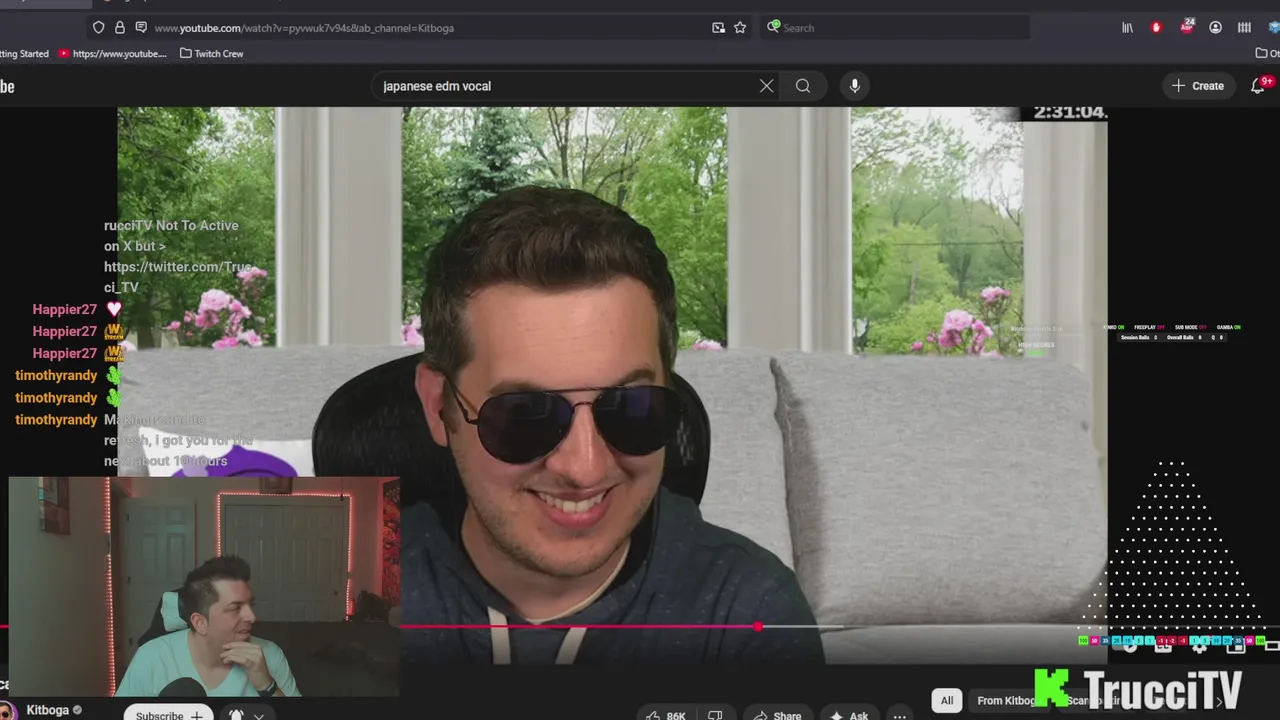Start voice search with microphone

[x=854, y=86]
